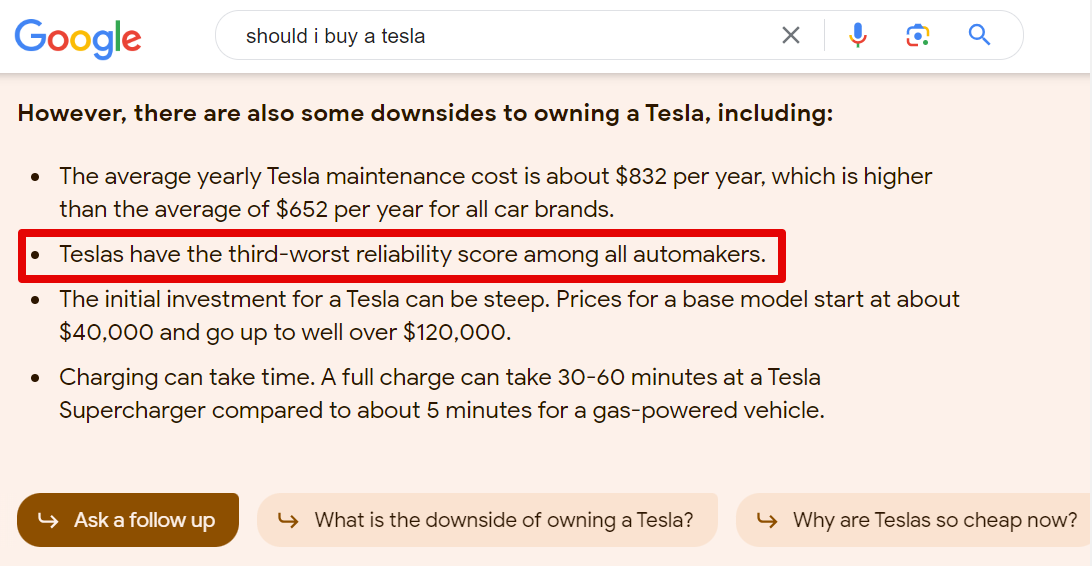Click the arrow icon before 'What is the downside'
Viewport: 1092px width, 566px height.
tap(288, 520)
